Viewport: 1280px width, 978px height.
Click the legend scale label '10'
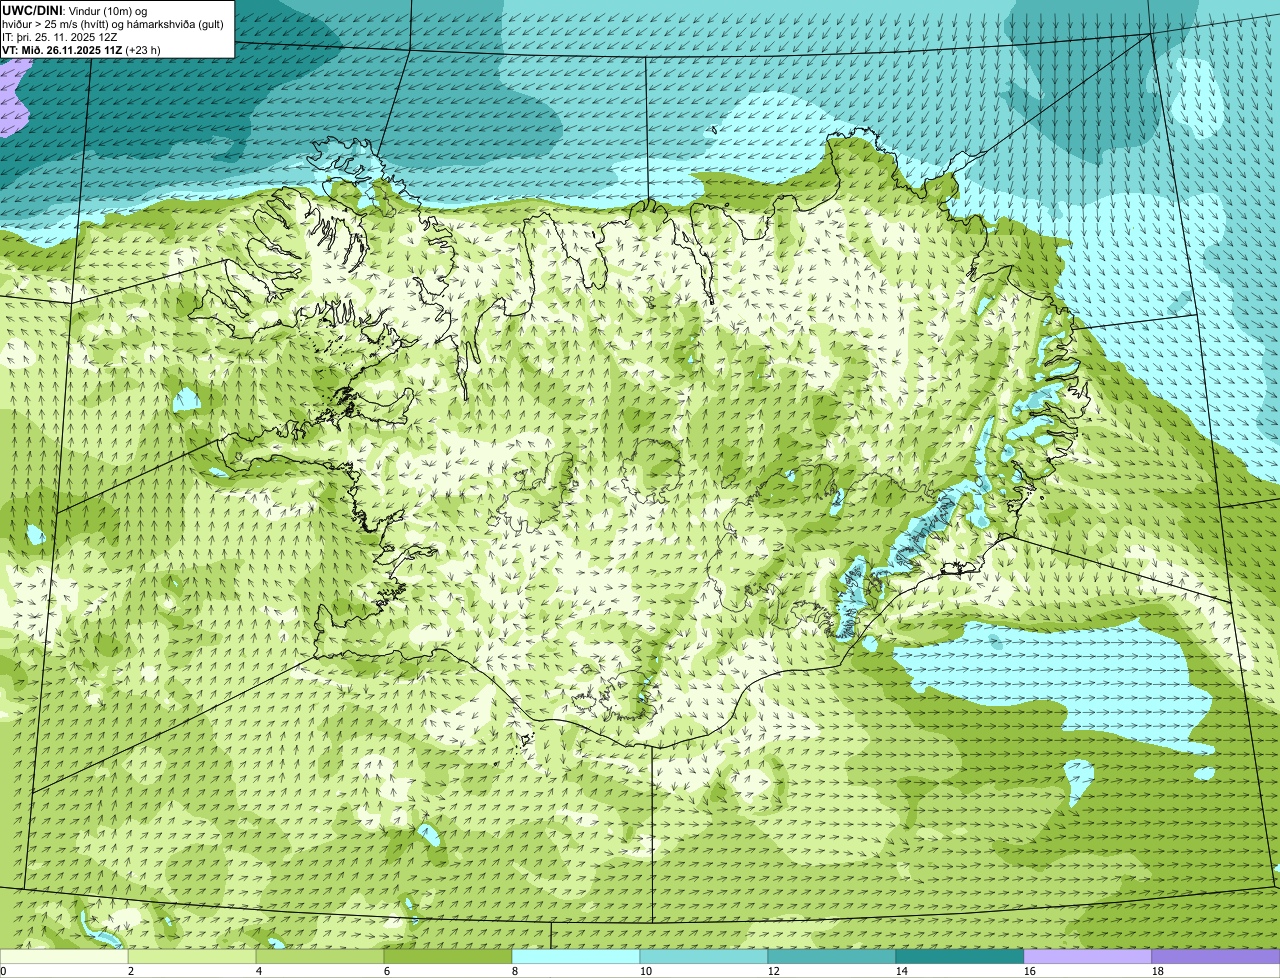pyautogui.click(x=646, y=971)
